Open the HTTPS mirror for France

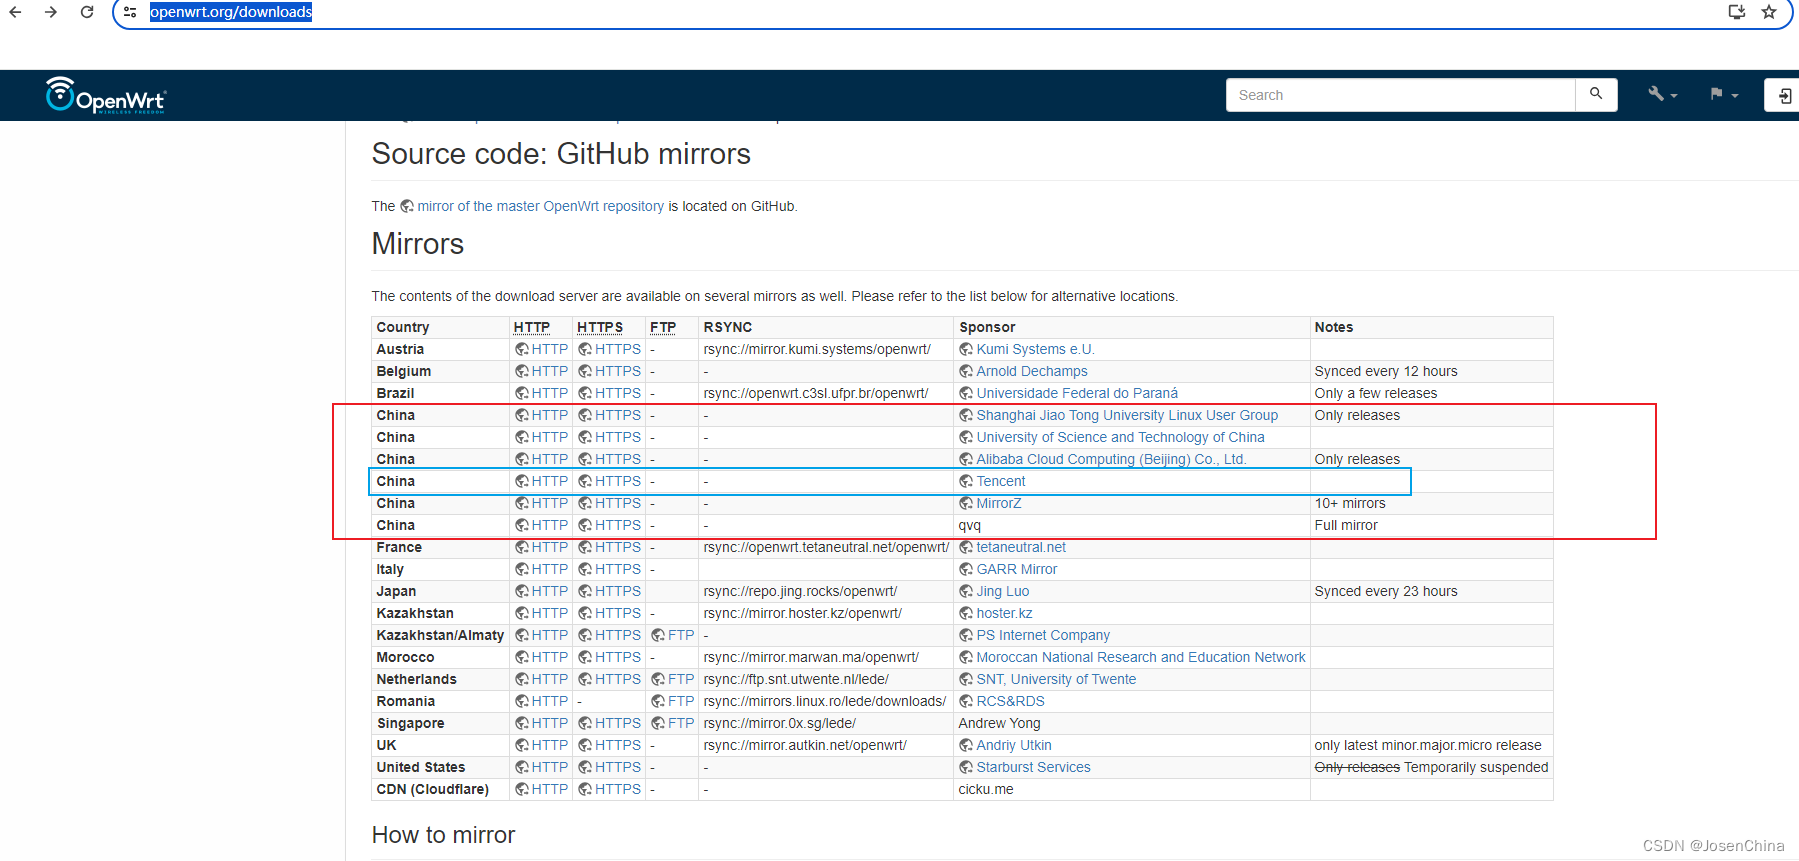(x=617, y=547)
